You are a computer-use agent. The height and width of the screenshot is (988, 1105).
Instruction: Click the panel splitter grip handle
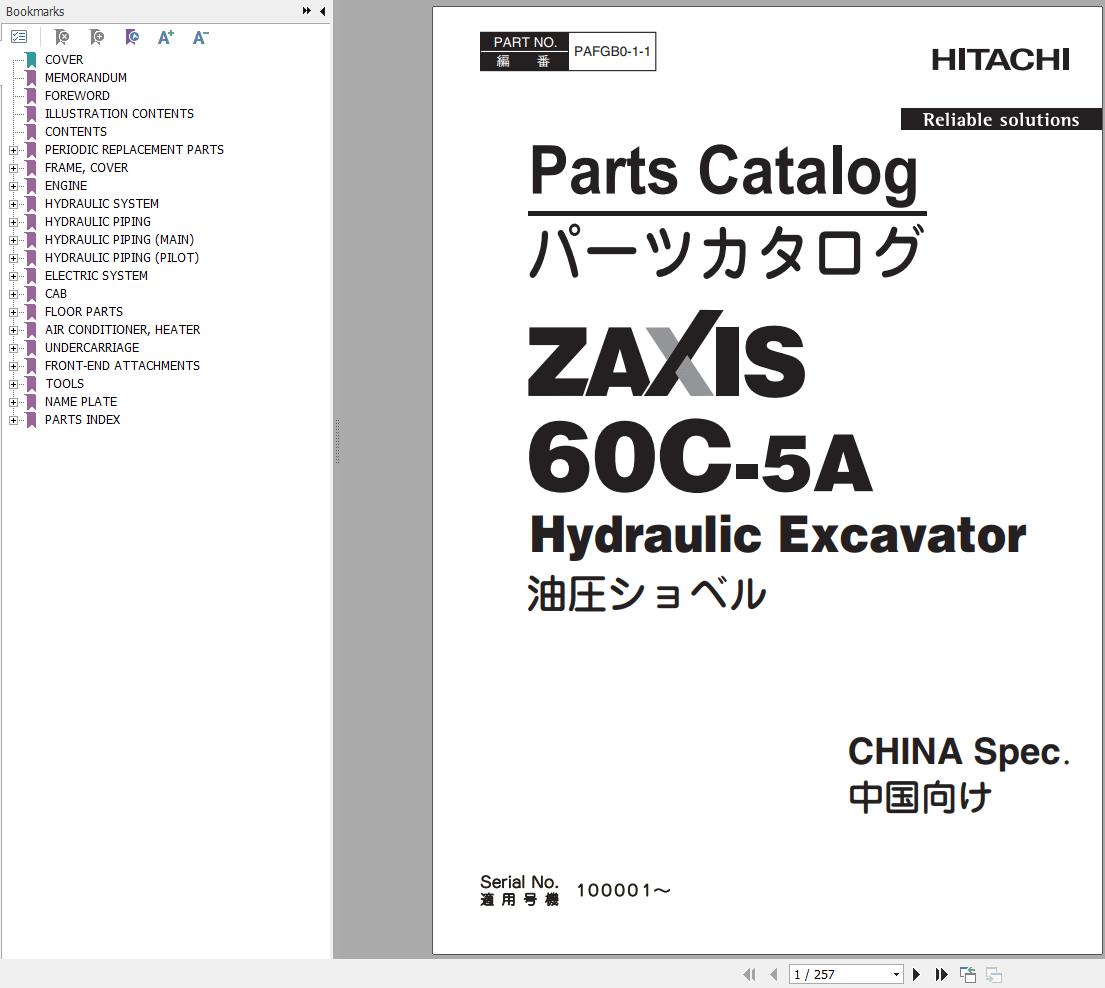338,441
